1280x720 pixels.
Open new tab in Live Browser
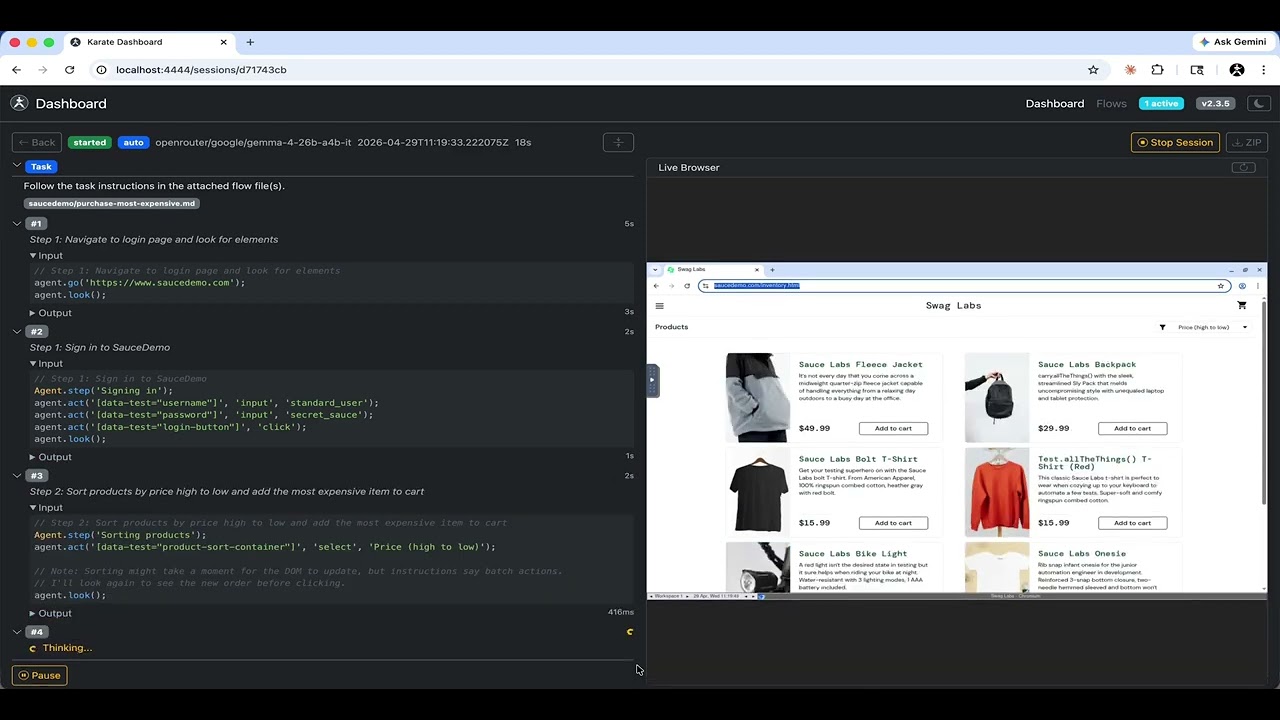click(772, 270)
